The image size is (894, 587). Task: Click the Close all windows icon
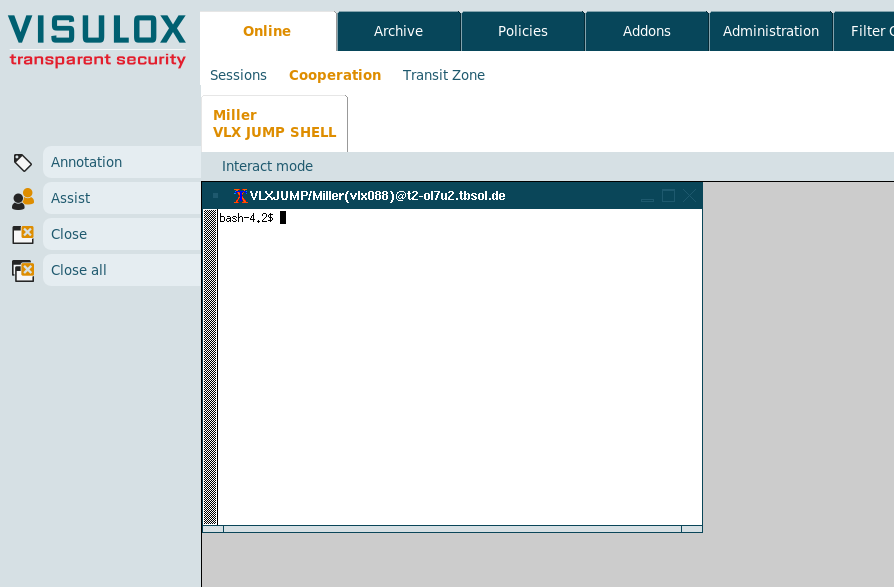point(22,271)
